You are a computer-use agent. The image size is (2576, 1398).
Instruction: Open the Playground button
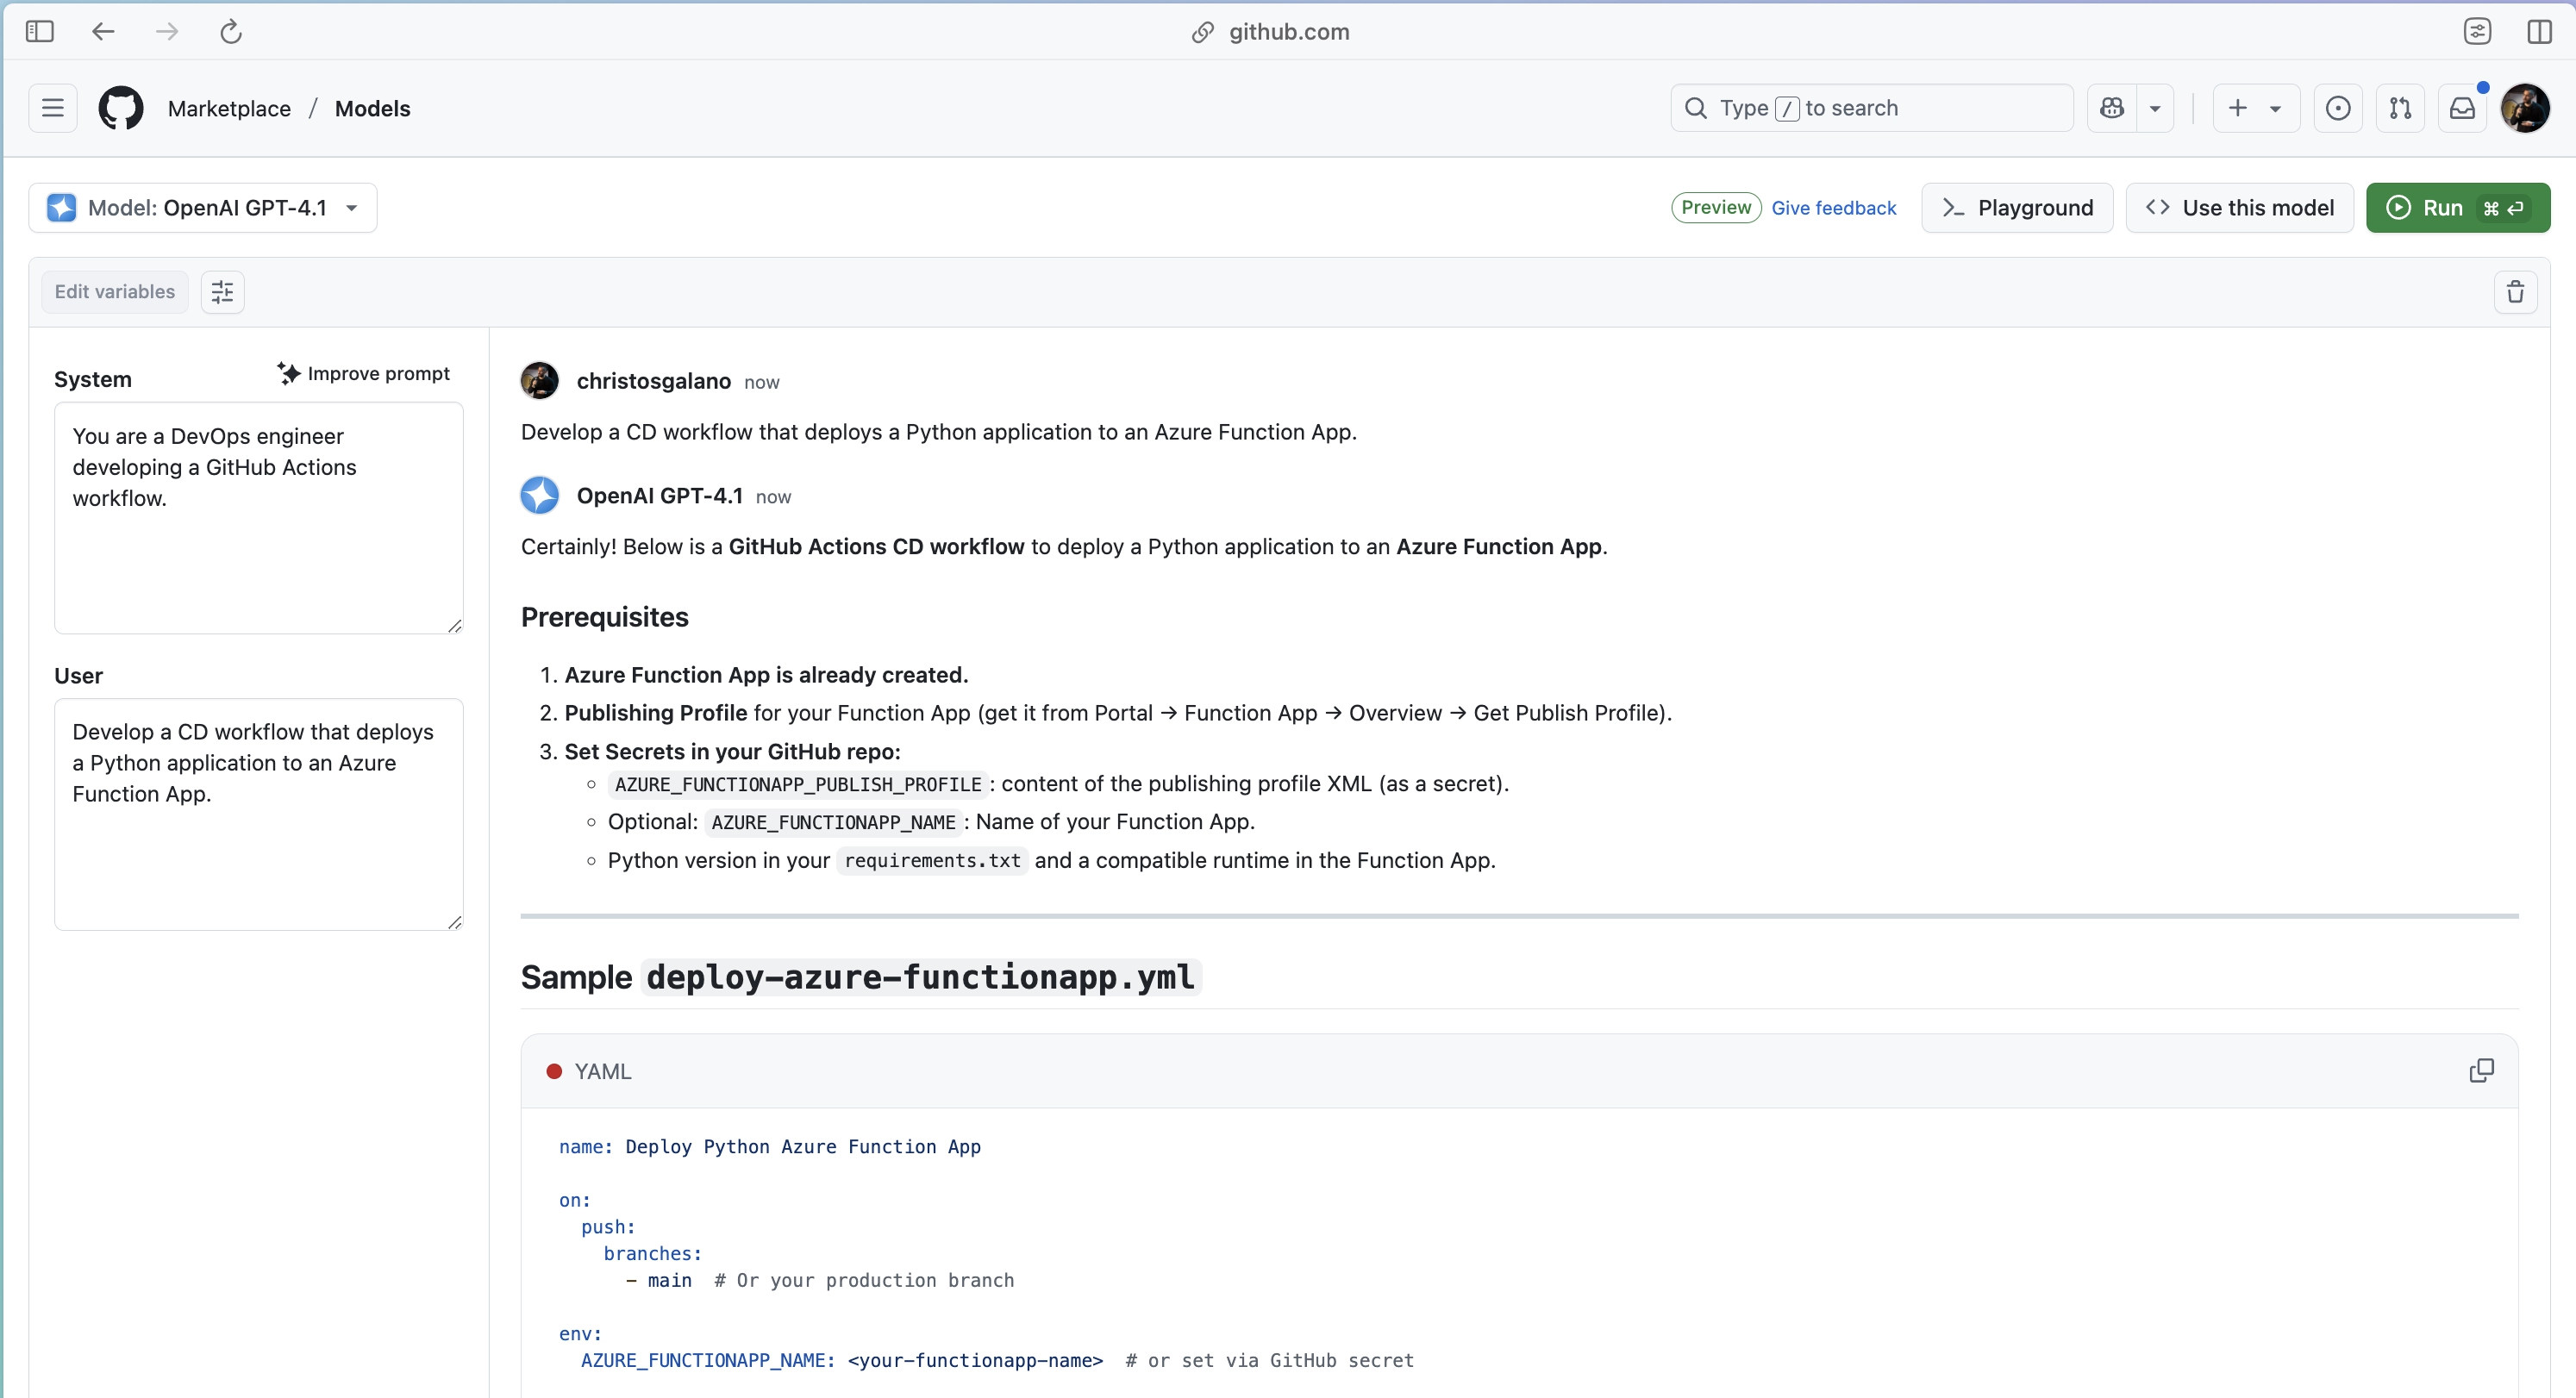pos(2016,208)
